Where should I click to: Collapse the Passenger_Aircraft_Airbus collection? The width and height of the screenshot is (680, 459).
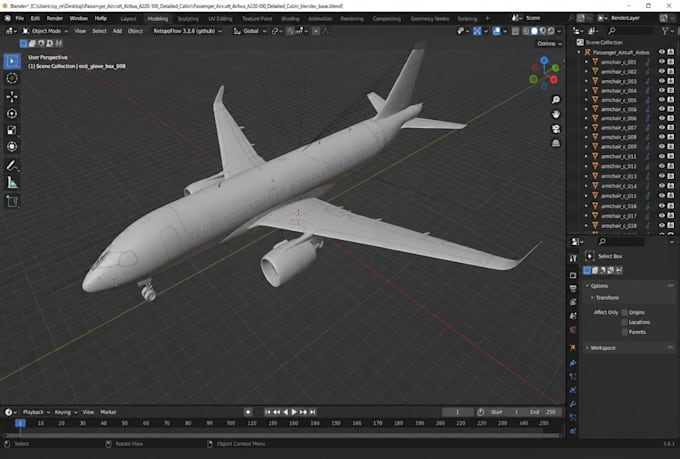(579, 52)
